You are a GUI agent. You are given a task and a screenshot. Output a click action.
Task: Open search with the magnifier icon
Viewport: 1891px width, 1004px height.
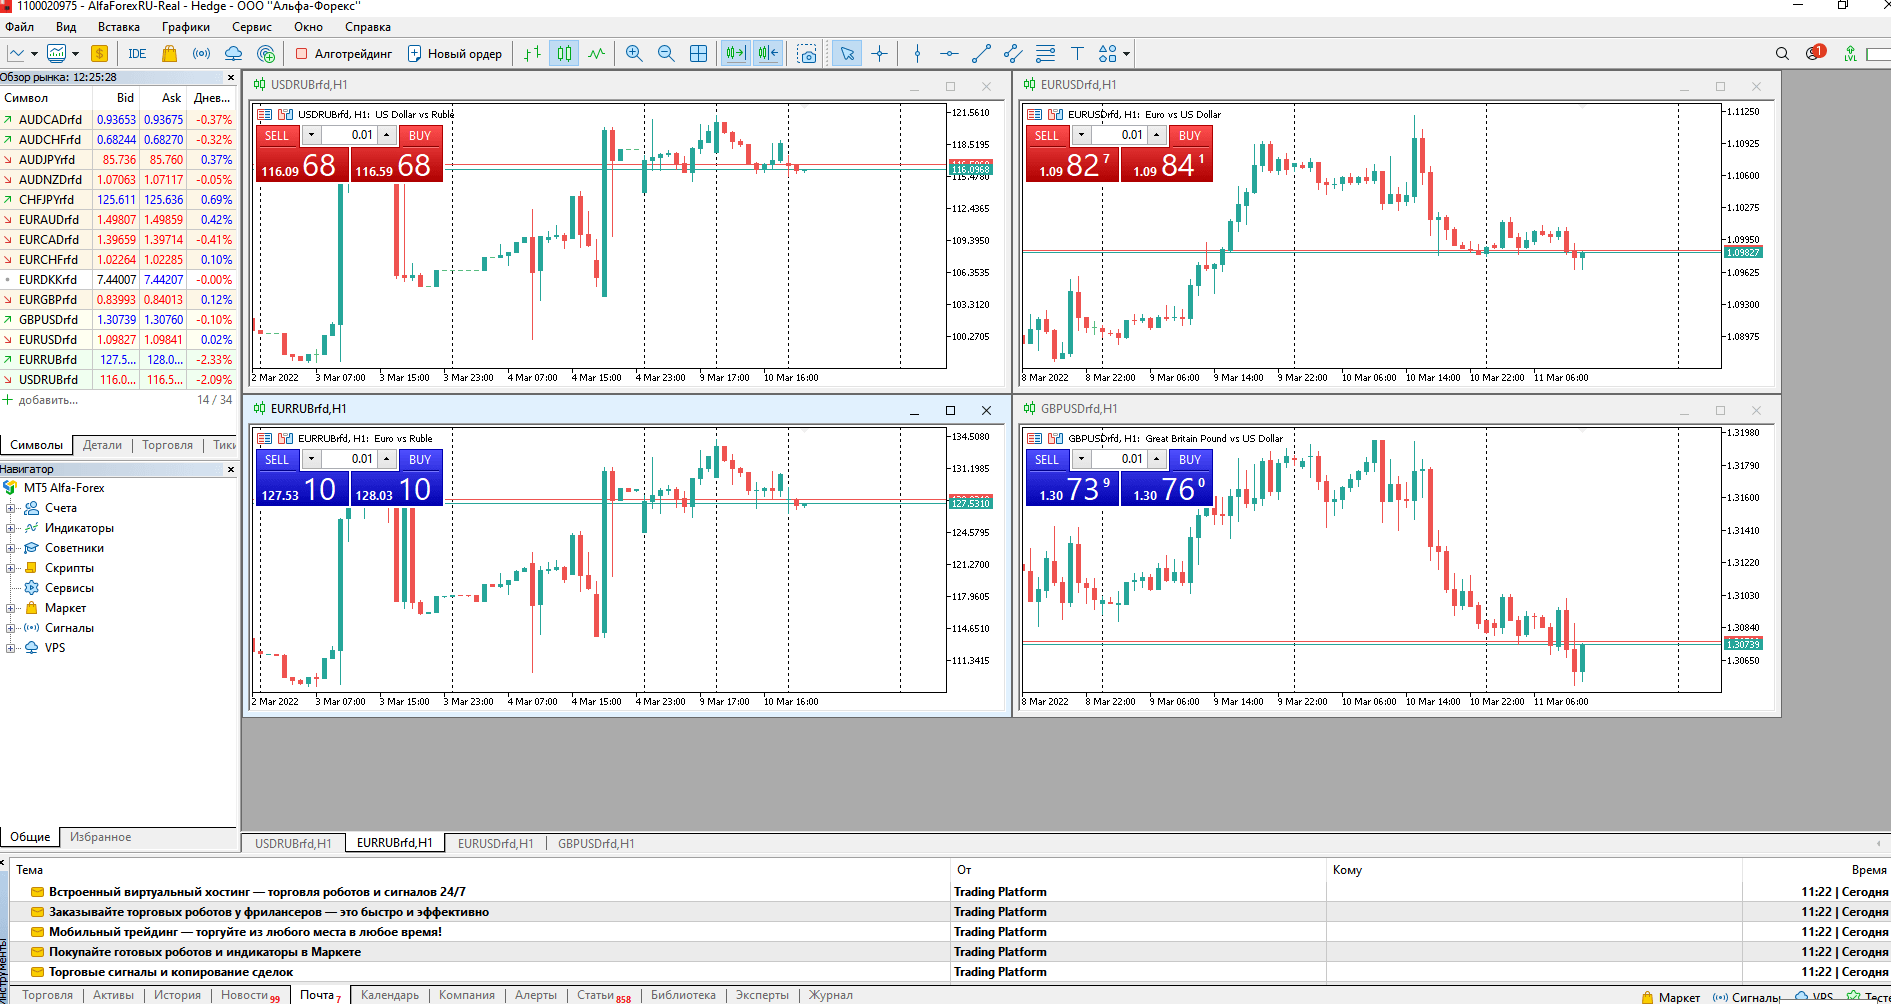tap(1782, 54)
